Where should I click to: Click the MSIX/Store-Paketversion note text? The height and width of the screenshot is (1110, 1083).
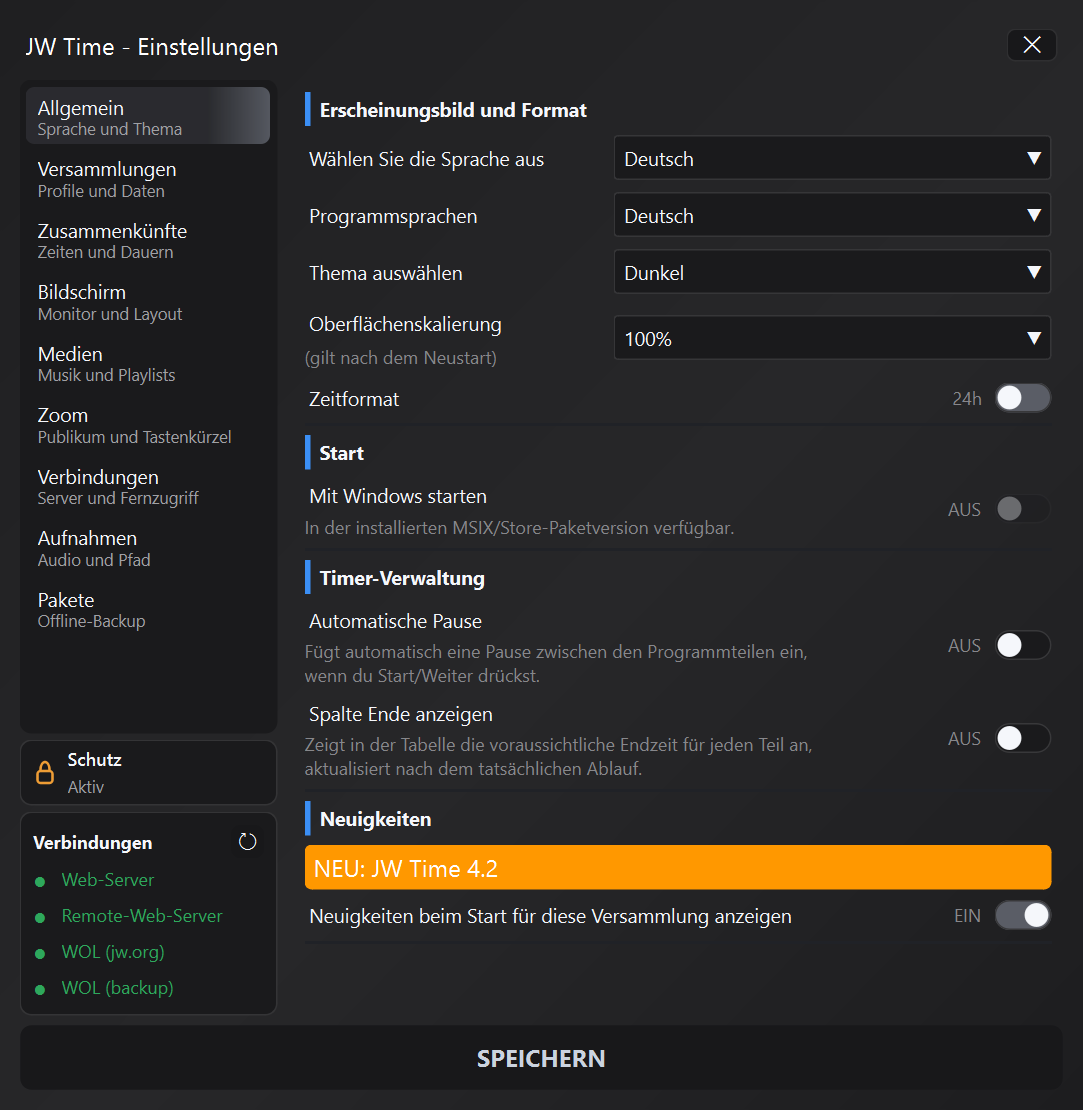click(519, 528)
